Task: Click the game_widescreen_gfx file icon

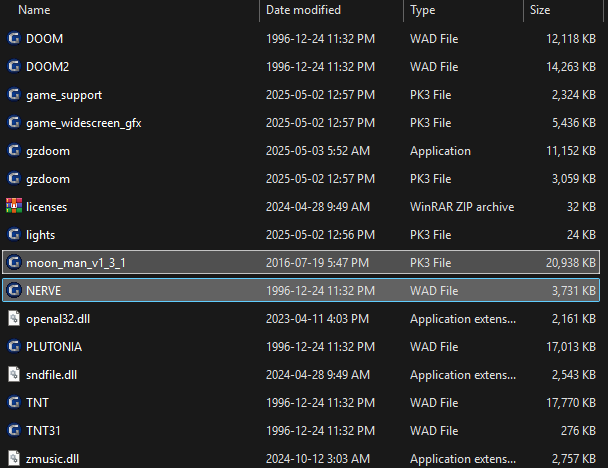Action: tap(14, 123)
